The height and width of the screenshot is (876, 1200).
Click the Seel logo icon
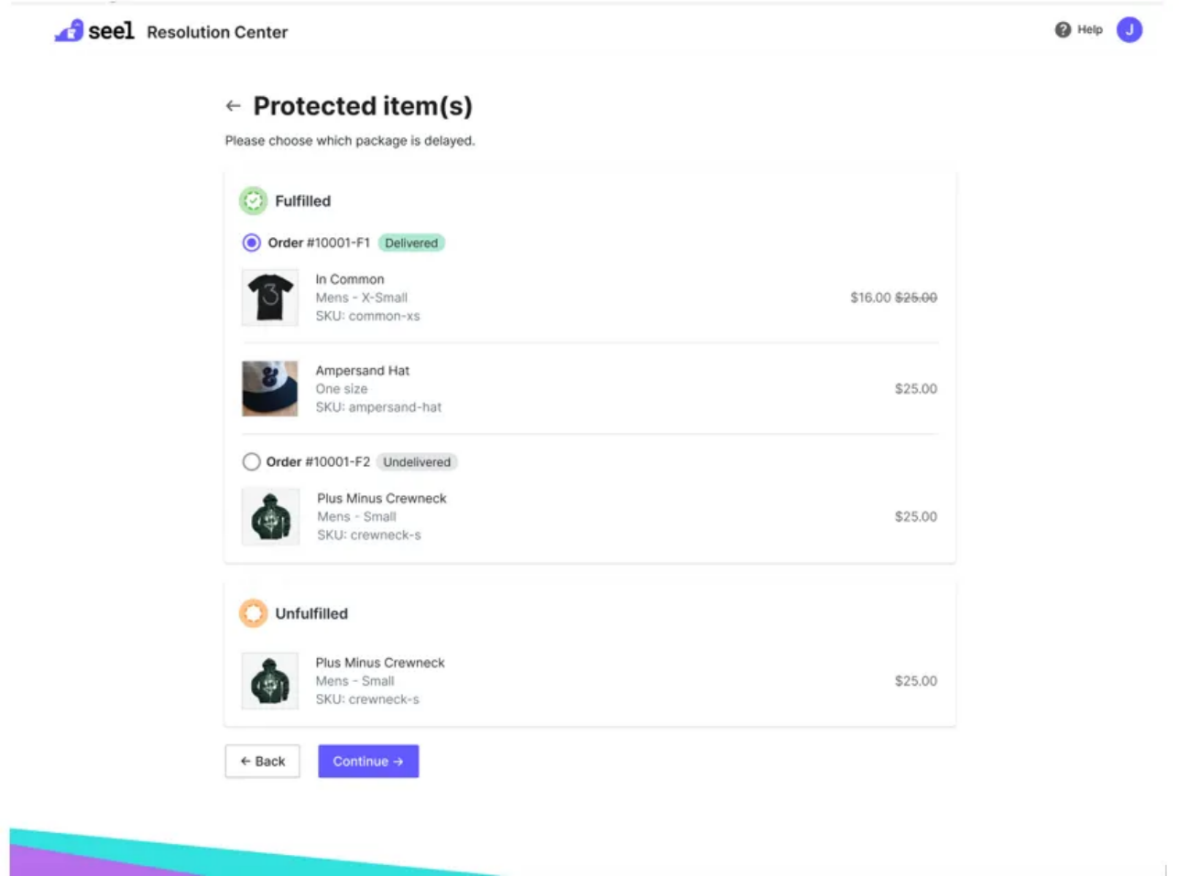(69, 32)
